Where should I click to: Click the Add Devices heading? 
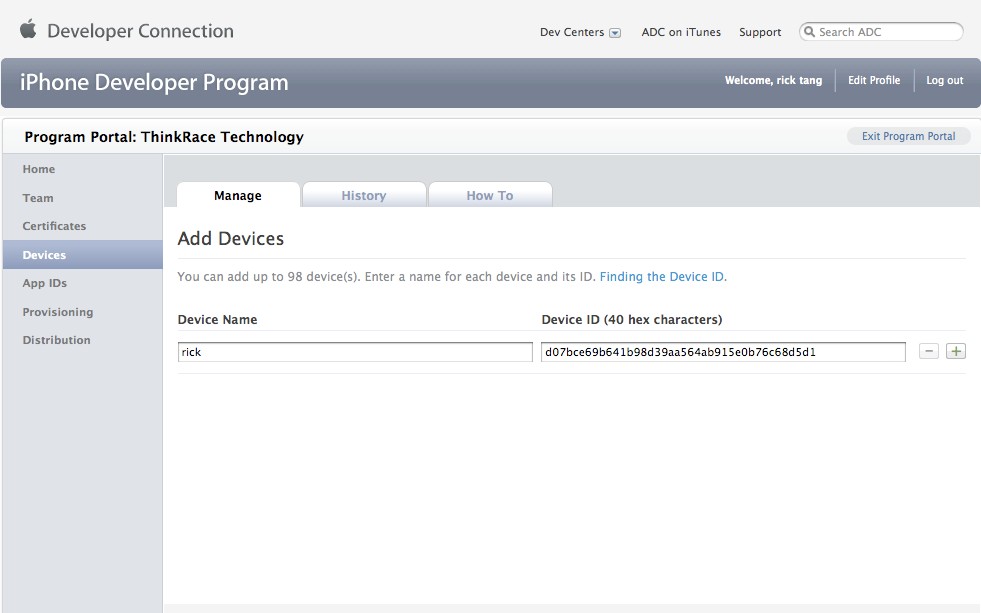coord(230,238)
